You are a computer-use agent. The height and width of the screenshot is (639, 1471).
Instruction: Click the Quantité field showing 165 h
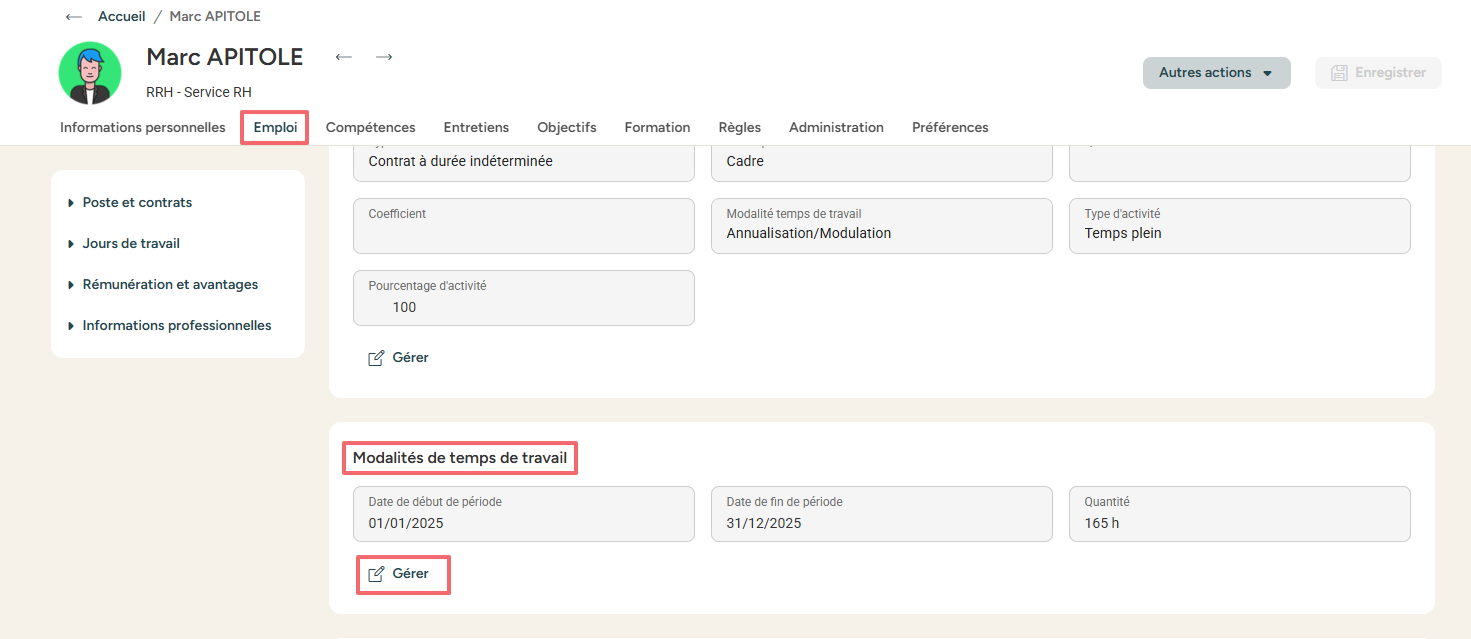[1239, 514]
